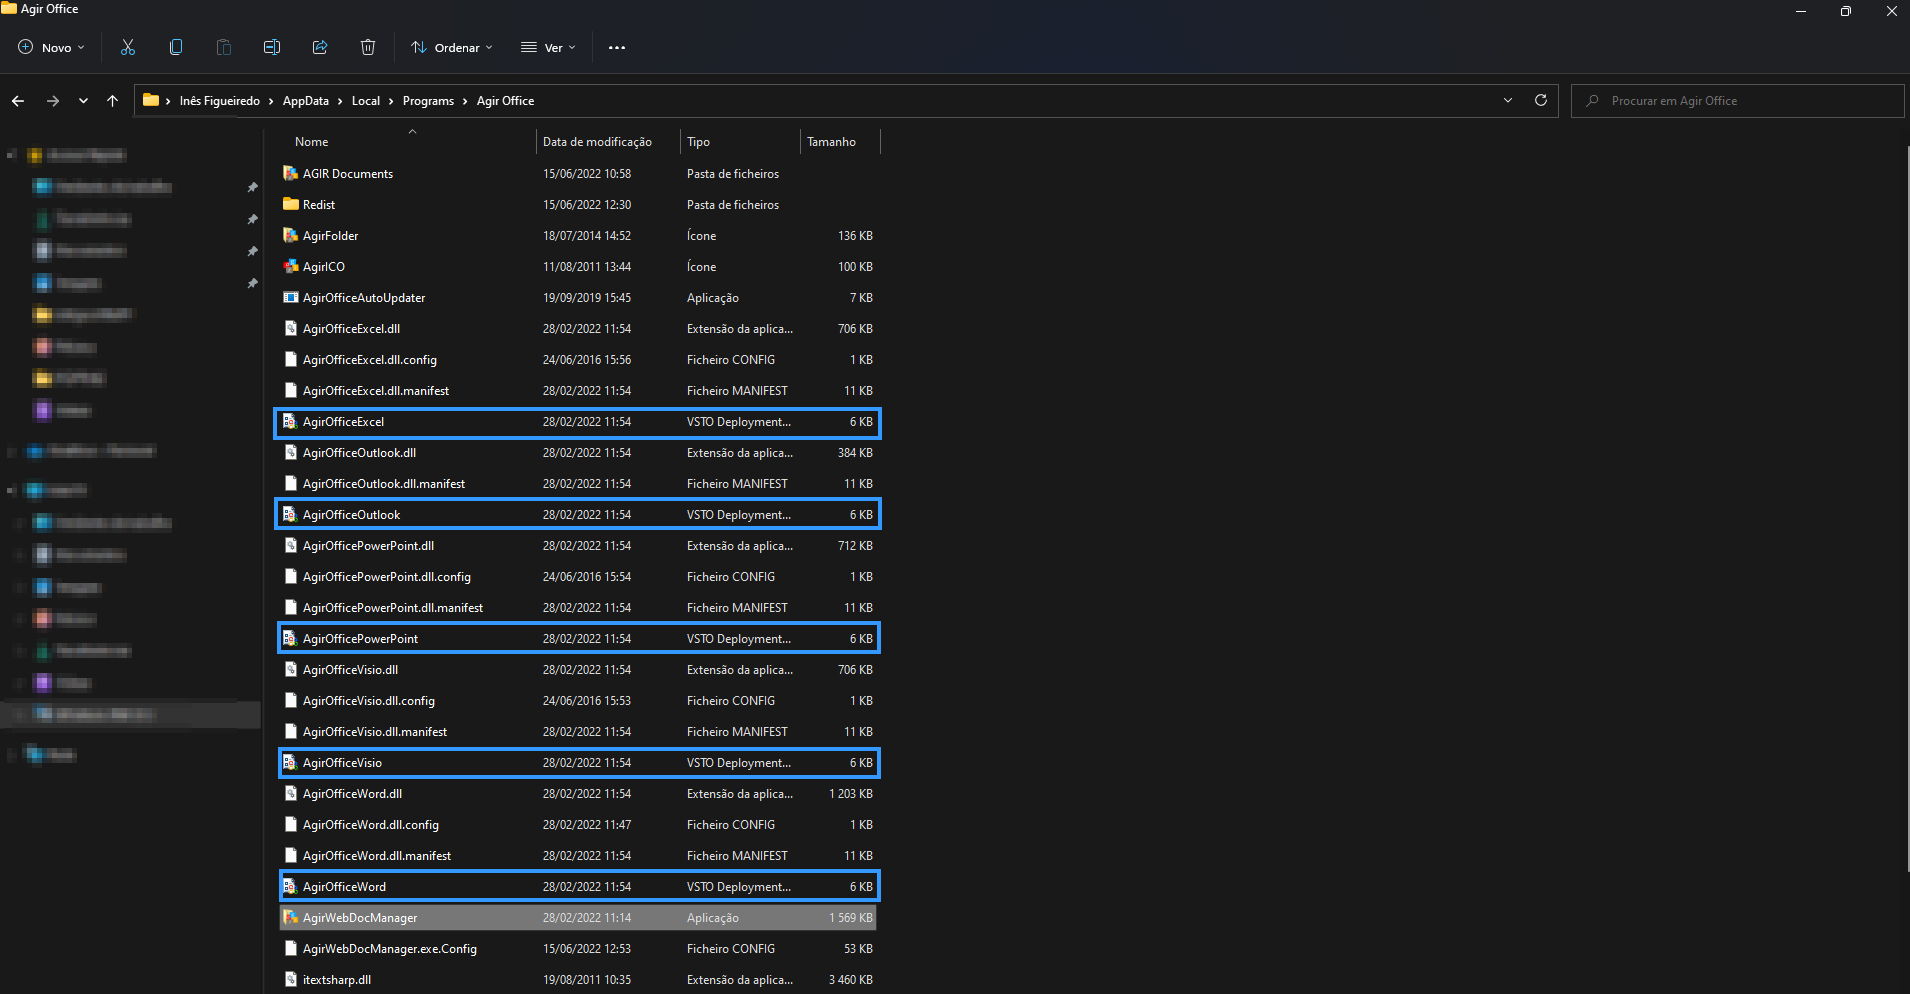The height and width of the screenshot is (994, 1910).
Task: Select the AgirOfficePowerPoint VSTO deployment icon
Action: click(x=290, y=639)
